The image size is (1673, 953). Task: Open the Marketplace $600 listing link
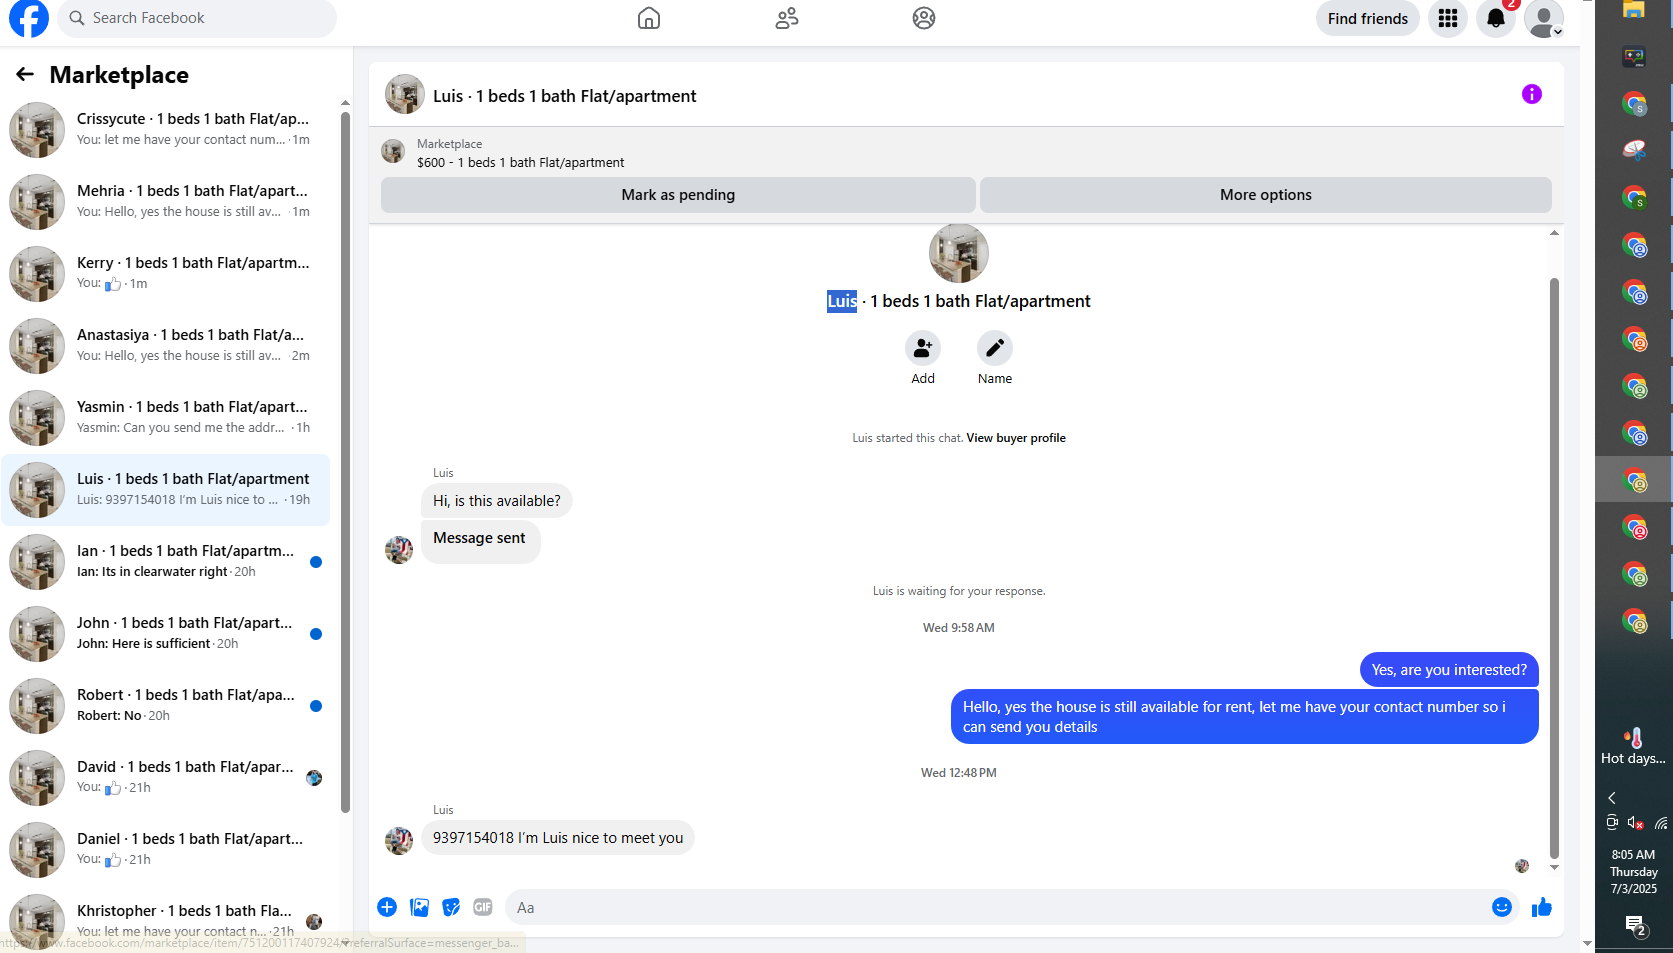coord(520,162)
